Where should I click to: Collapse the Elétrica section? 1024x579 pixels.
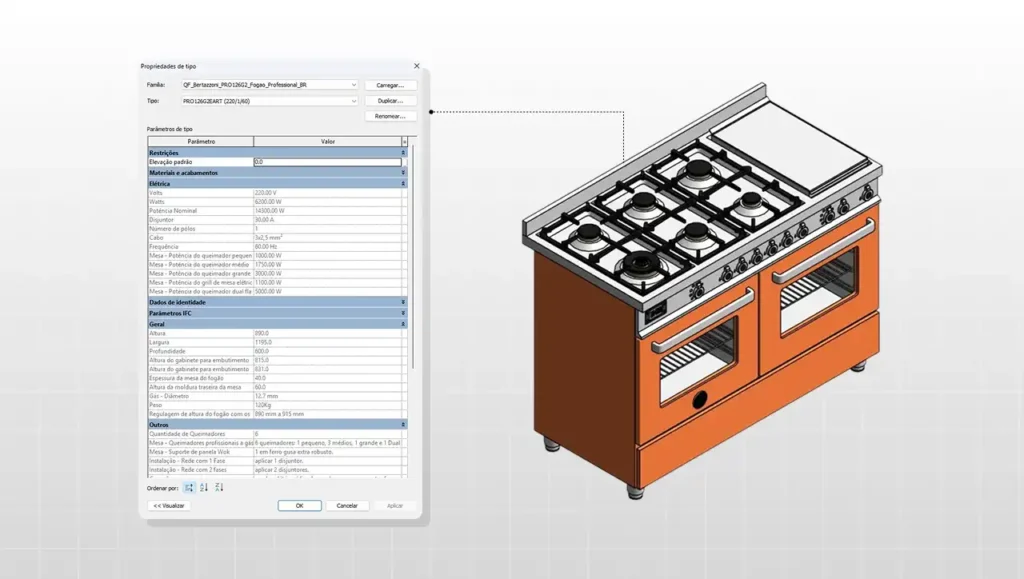(x=403, y=184)
